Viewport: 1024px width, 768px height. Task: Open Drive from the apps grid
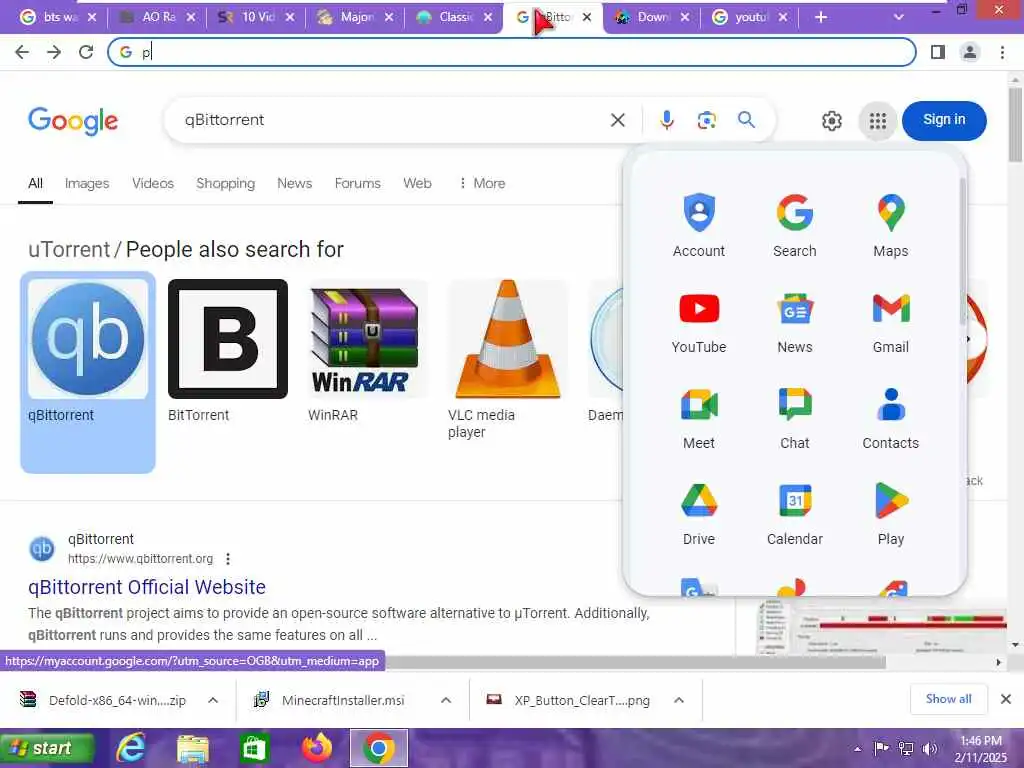point(699,514)
